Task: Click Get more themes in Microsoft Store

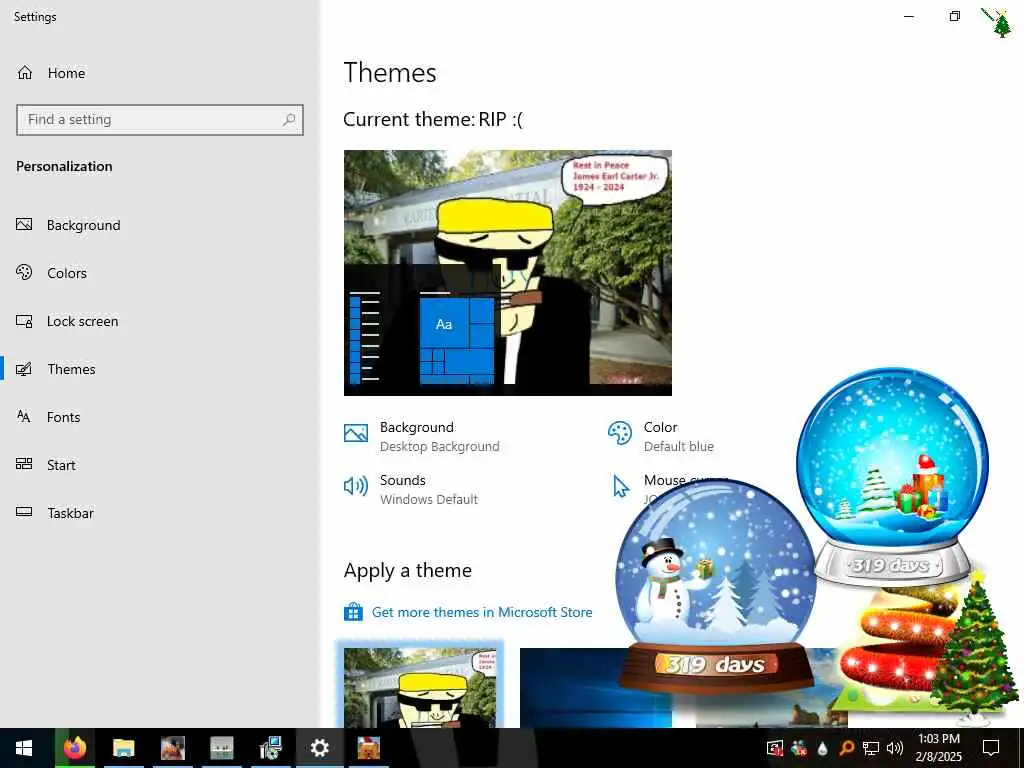Action: pos(482,613)
